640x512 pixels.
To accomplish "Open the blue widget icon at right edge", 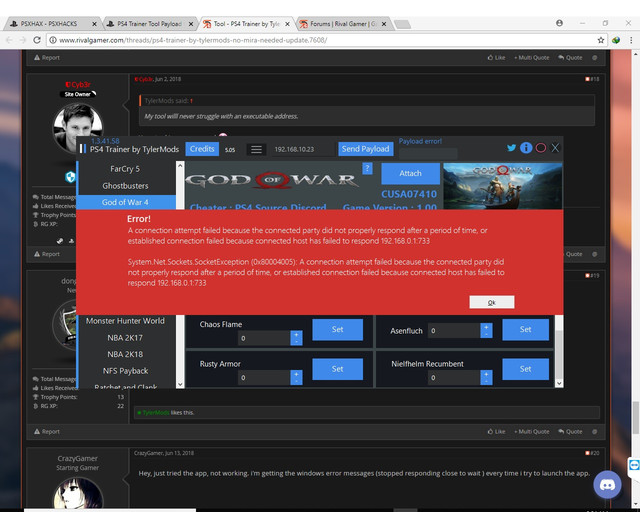I will pos(634,465).
